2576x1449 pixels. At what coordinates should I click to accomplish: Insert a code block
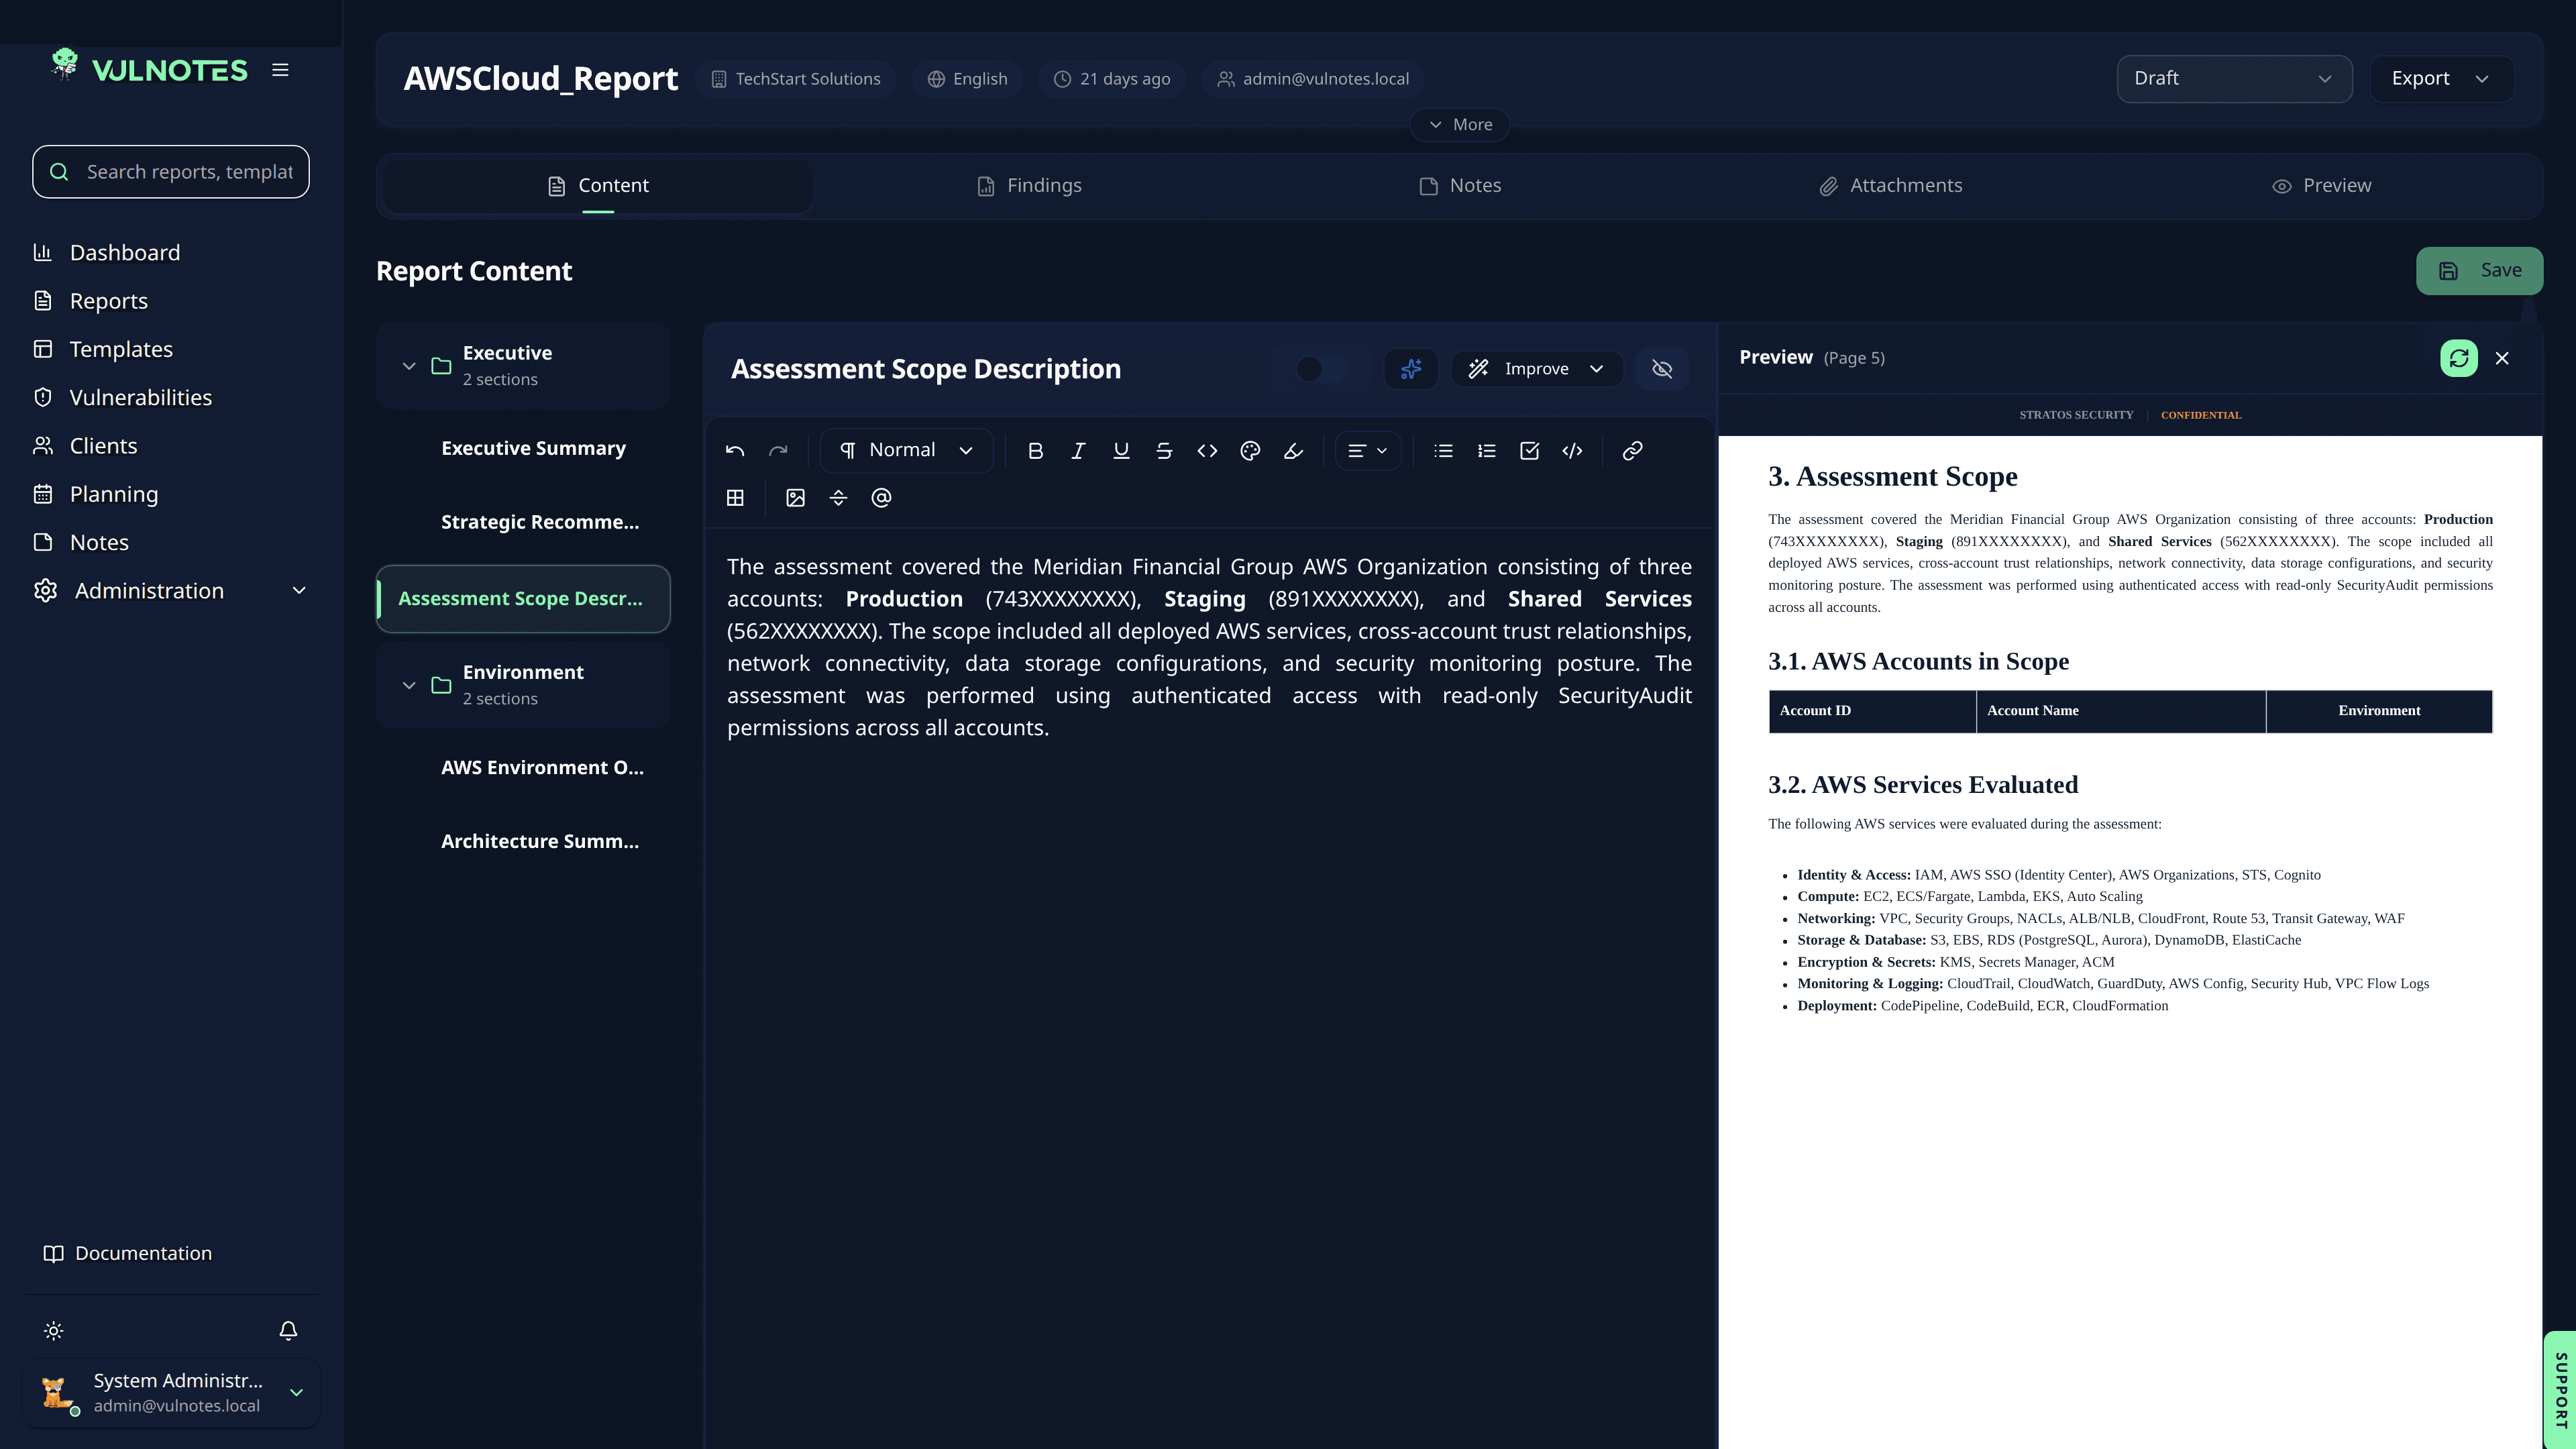pyautogui.click(x=1572, y=450)
